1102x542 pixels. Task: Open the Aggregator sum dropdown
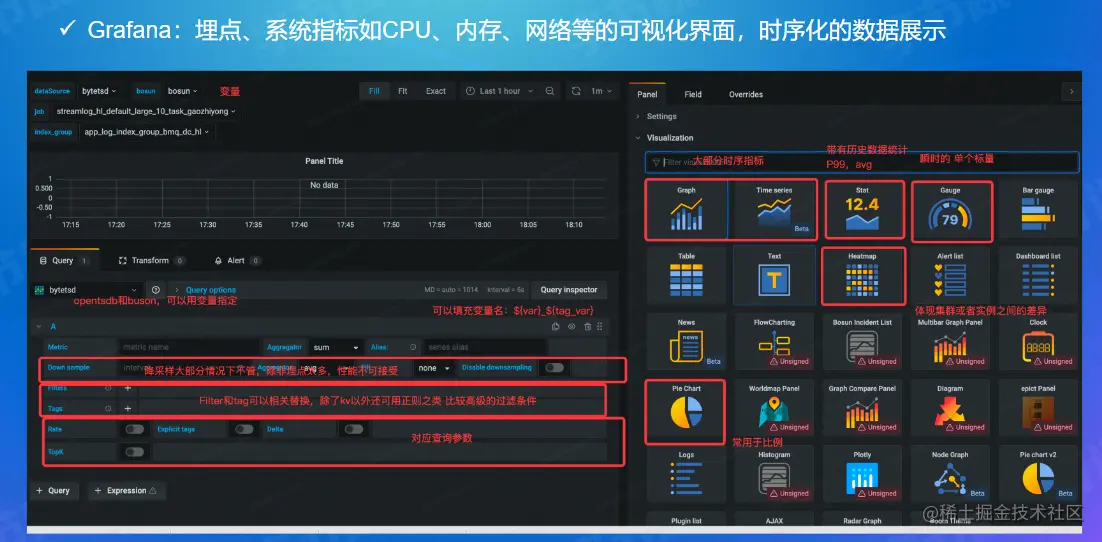337,347
